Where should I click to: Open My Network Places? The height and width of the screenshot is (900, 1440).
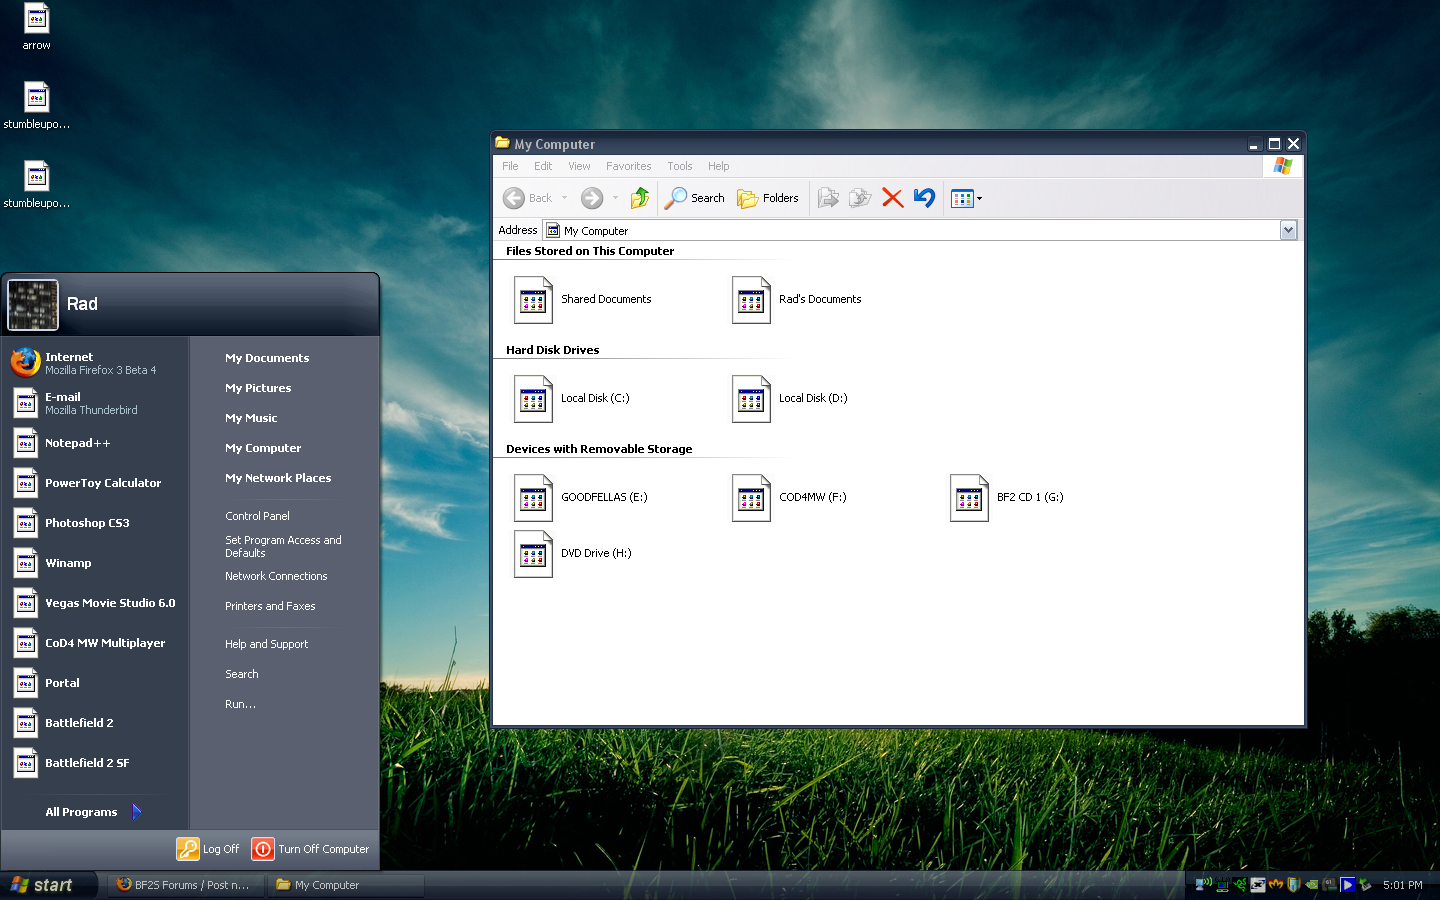coord(278,478)
